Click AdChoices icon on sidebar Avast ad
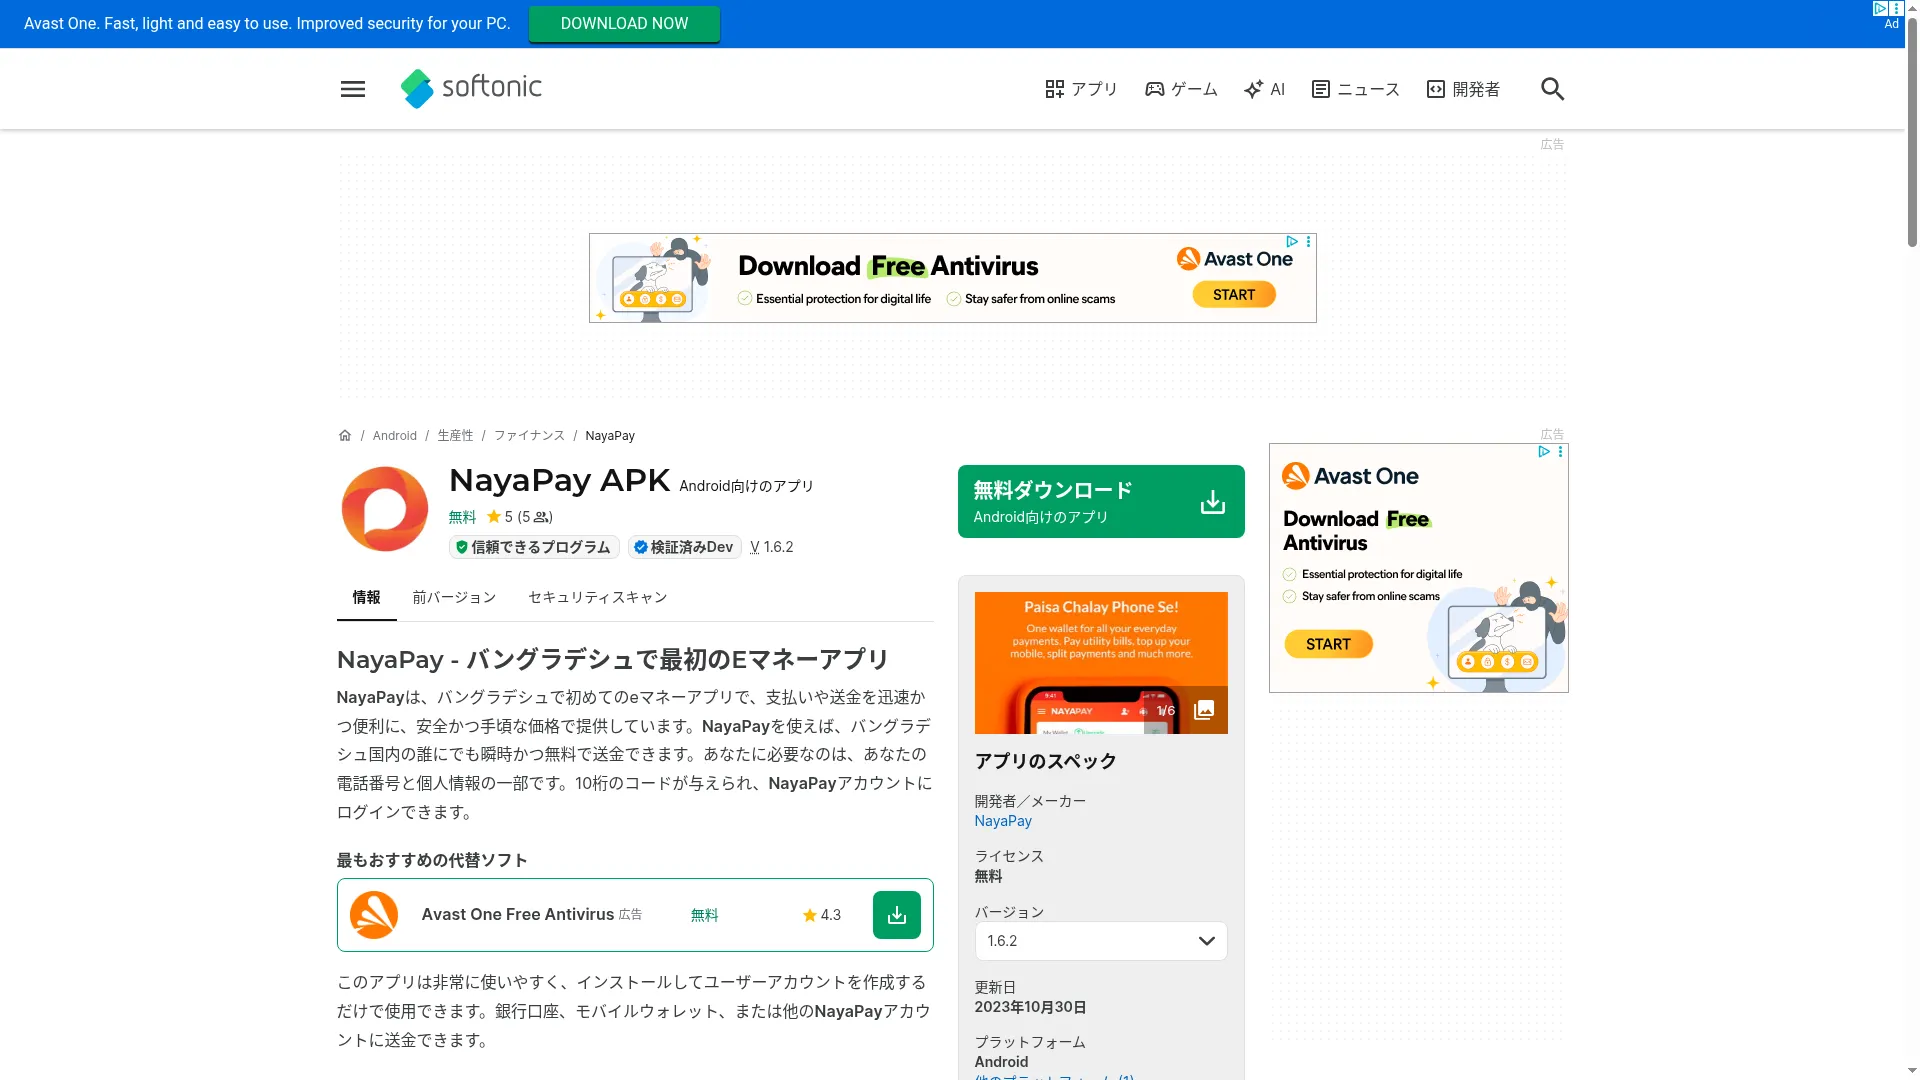1920x1080 pixels. point(1544,452)
